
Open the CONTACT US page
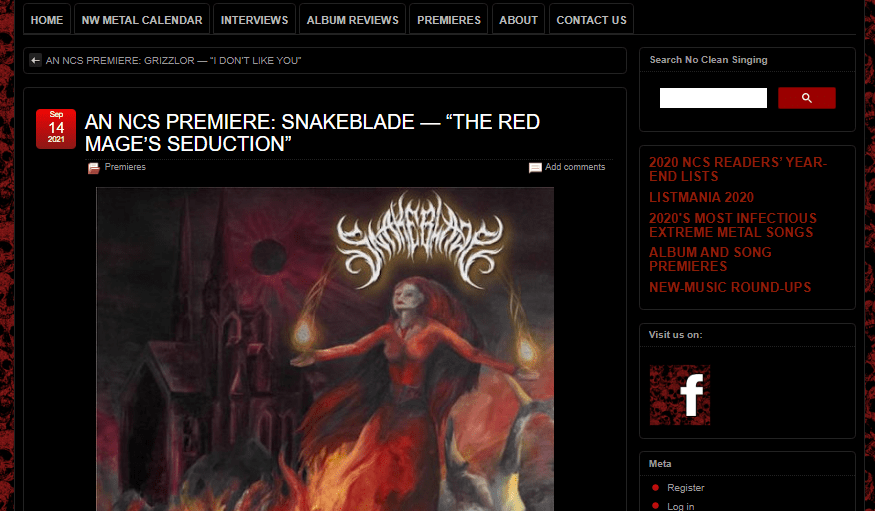[592, 20]
